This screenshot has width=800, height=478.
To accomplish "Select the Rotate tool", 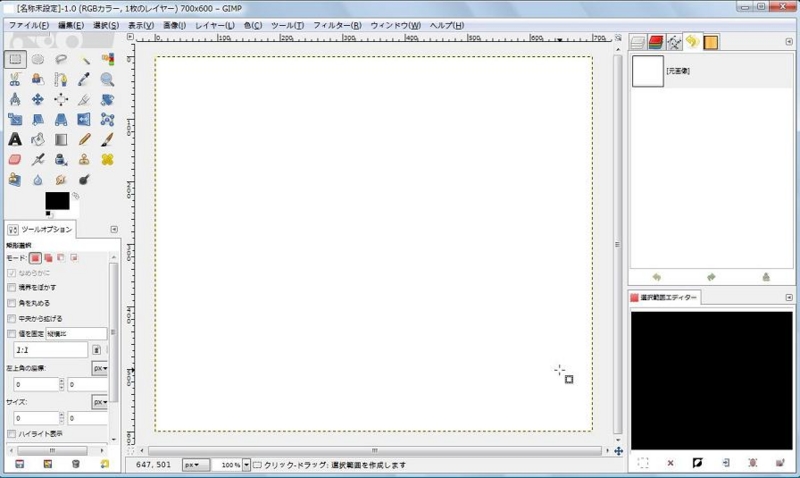I will click(107, 99).
